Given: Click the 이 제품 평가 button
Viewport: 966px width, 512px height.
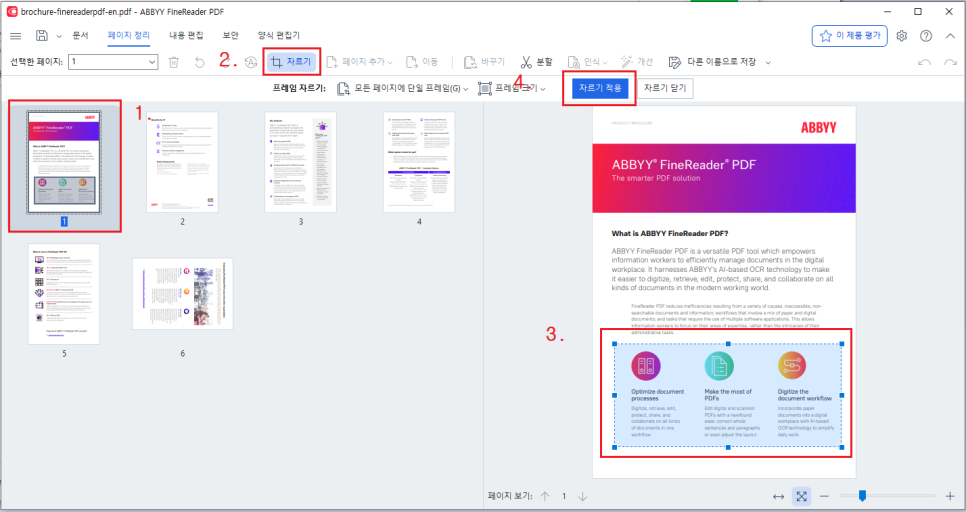Looking at the screenshot, I should point(850,36).
